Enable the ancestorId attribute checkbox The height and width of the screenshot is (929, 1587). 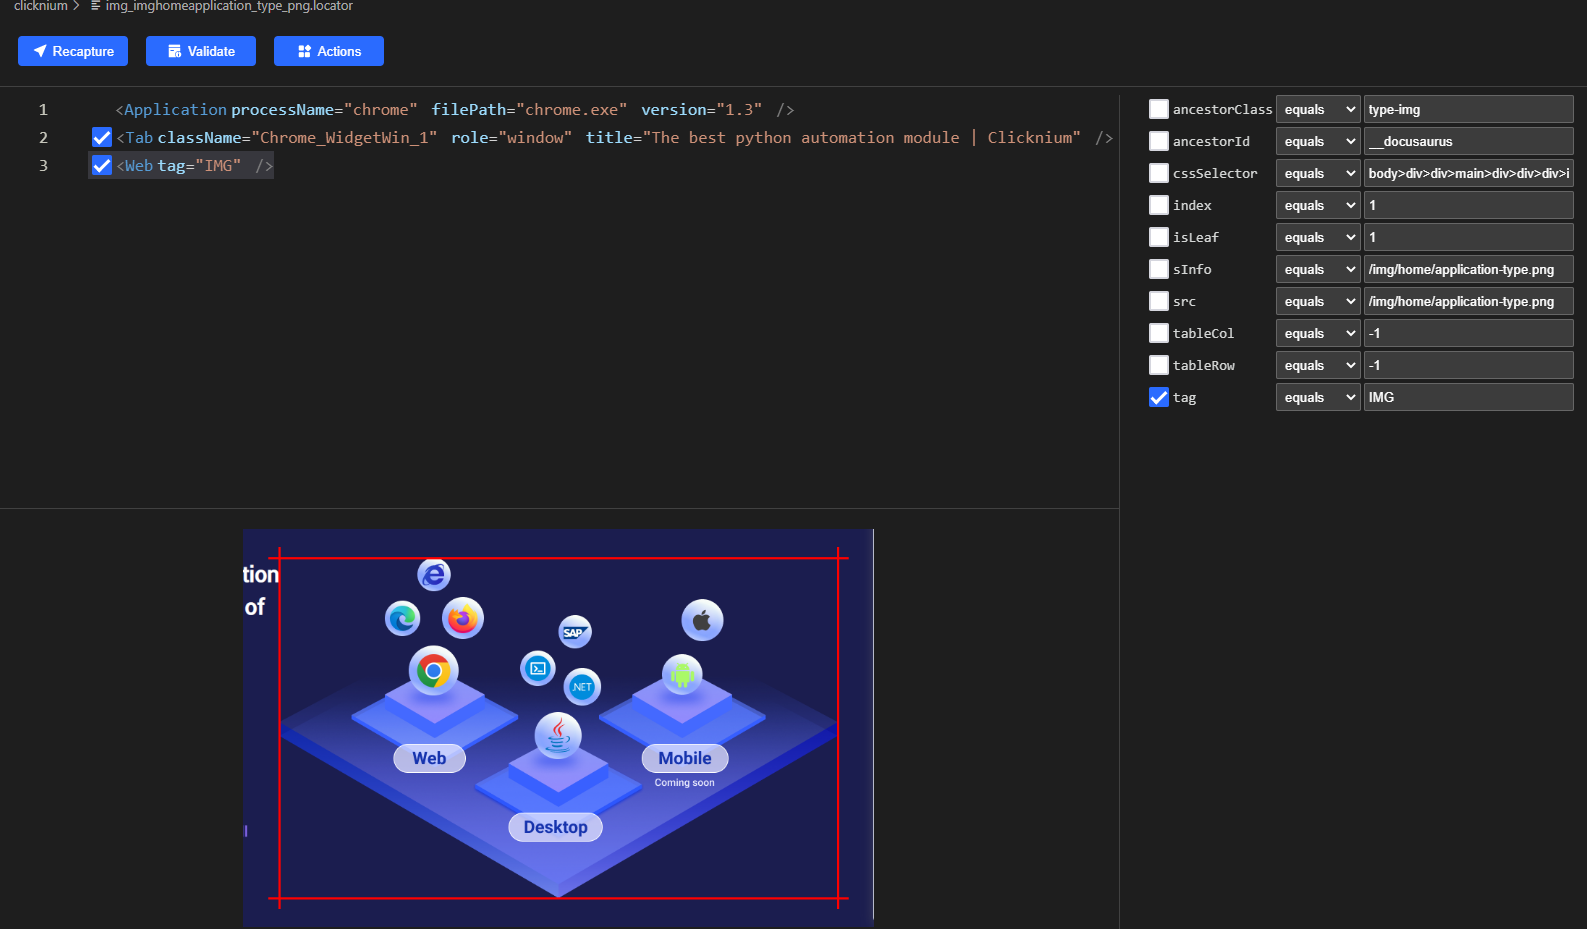1159,141
